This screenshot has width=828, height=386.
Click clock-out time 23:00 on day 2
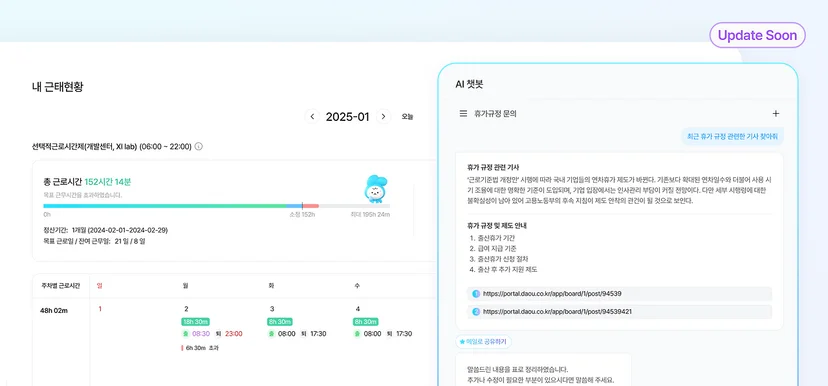point(233,334)
